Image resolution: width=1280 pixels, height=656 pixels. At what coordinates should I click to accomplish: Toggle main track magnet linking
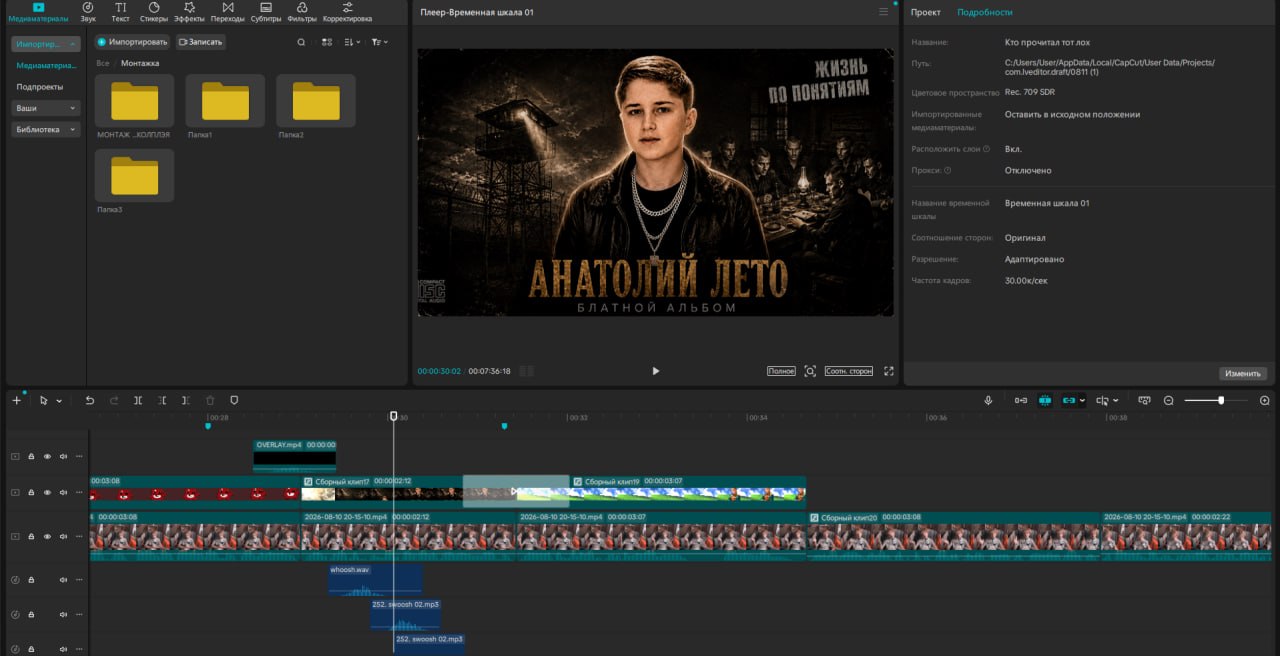click(1021, 400)
